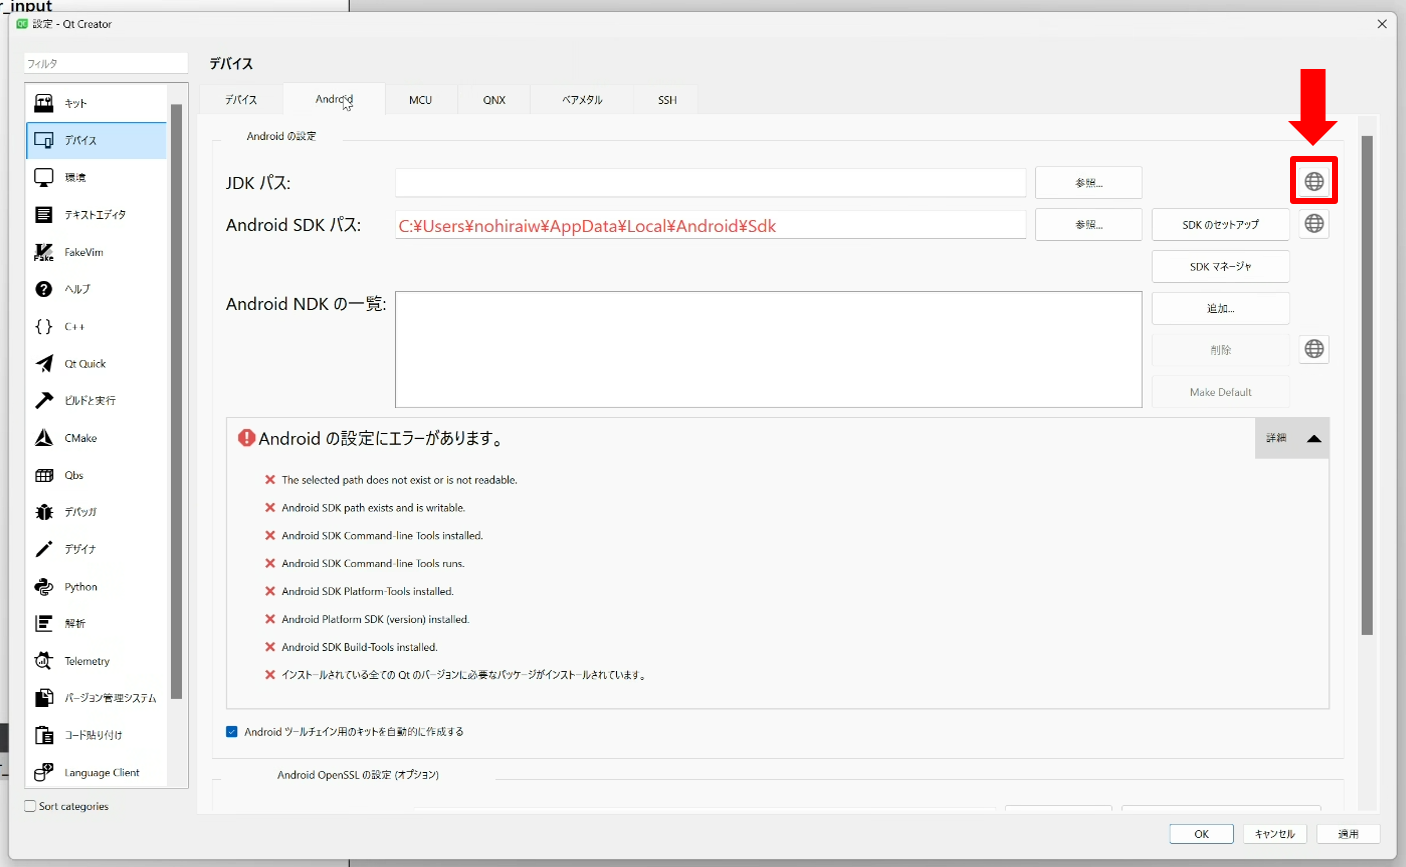
Task: Select the FakeVim category in sidebar
Action: [x=83, y=252]
